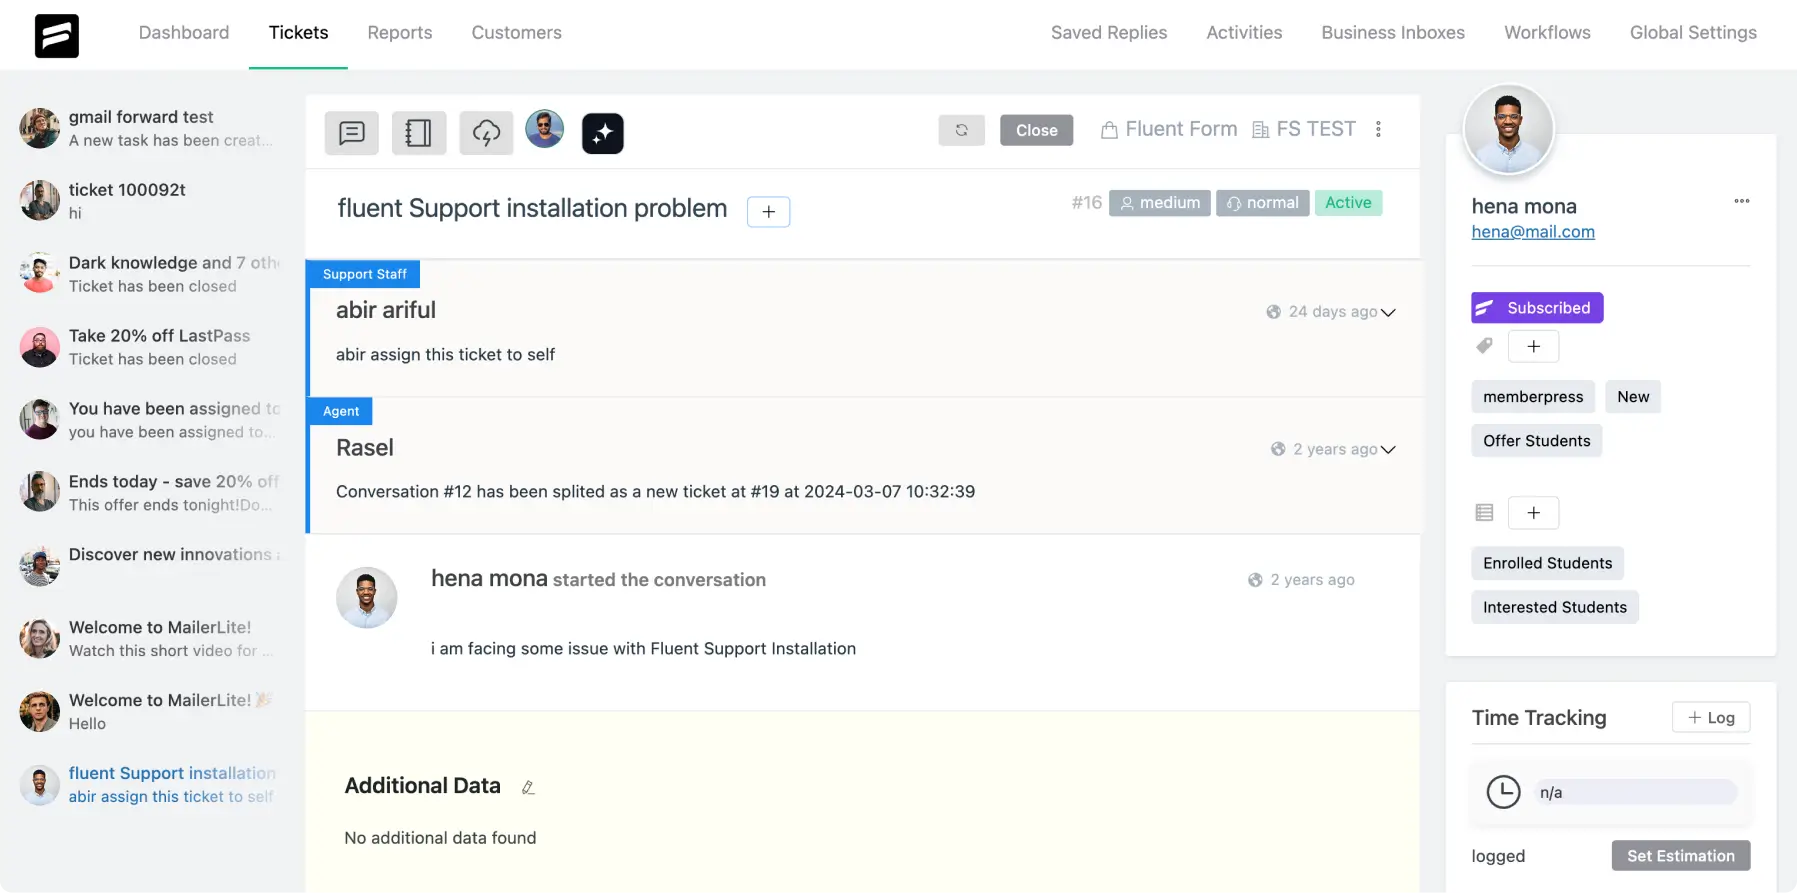This screenshot has height=893, width=1797.
Task: Click the plus button beside ticket title
Action: 768,212
